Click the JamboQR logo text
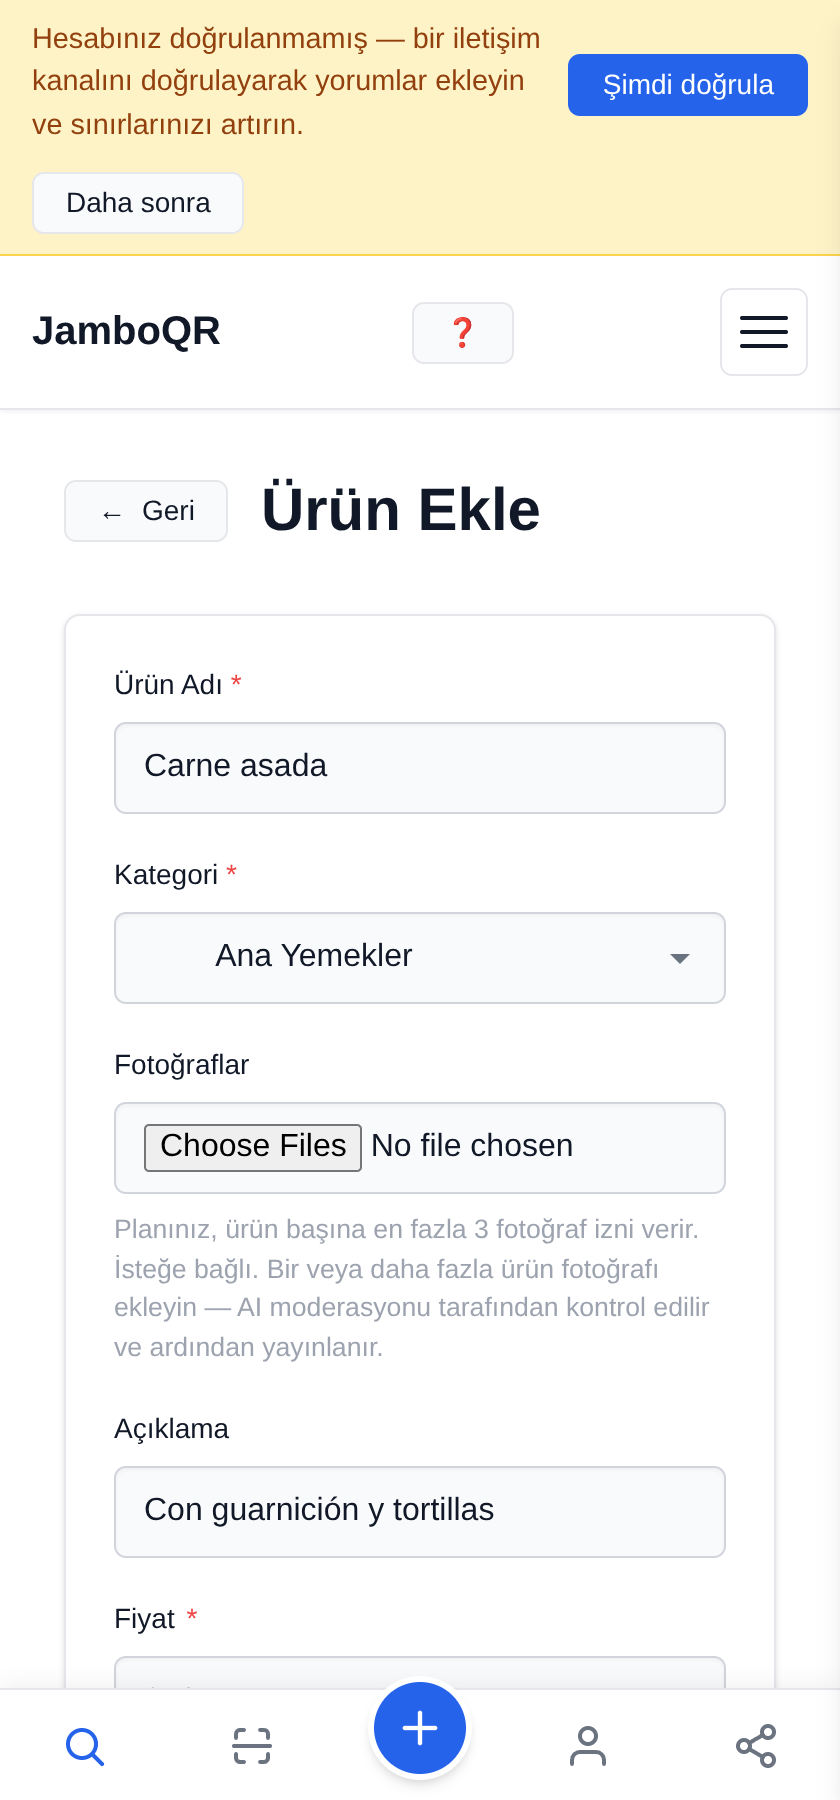 (x=126, y=331)
